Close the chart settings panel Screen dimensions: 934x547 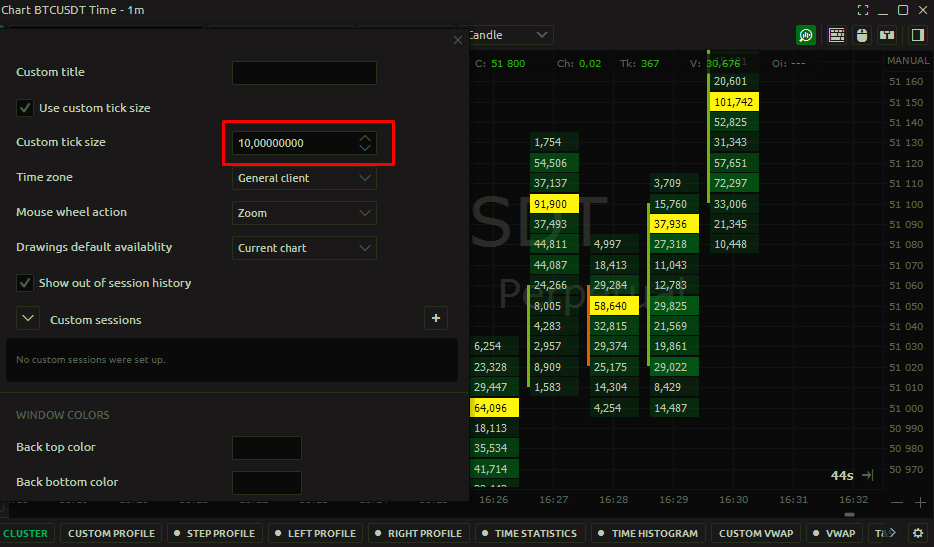(458, 40)
